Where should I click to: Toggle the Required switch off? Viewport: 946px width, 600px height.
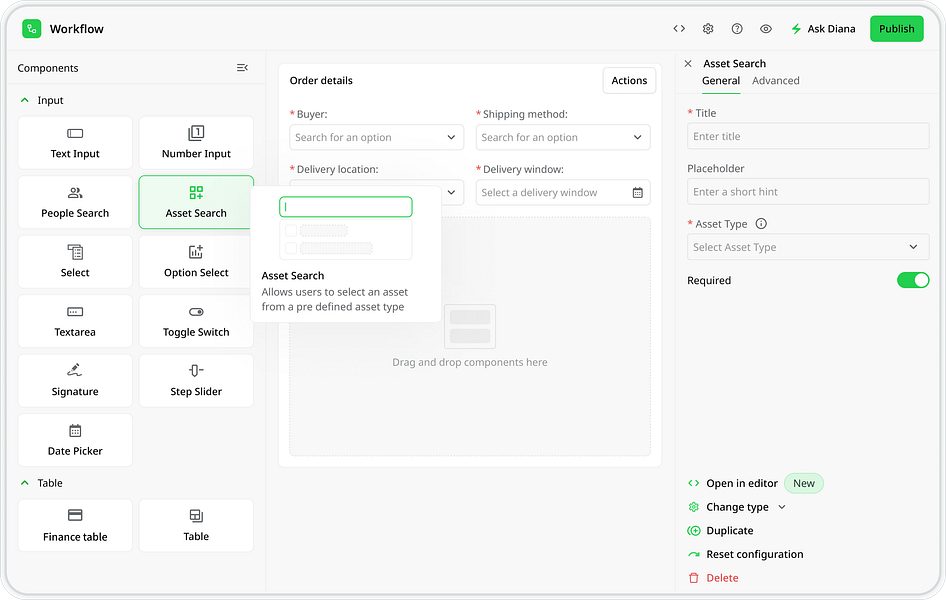913,280
